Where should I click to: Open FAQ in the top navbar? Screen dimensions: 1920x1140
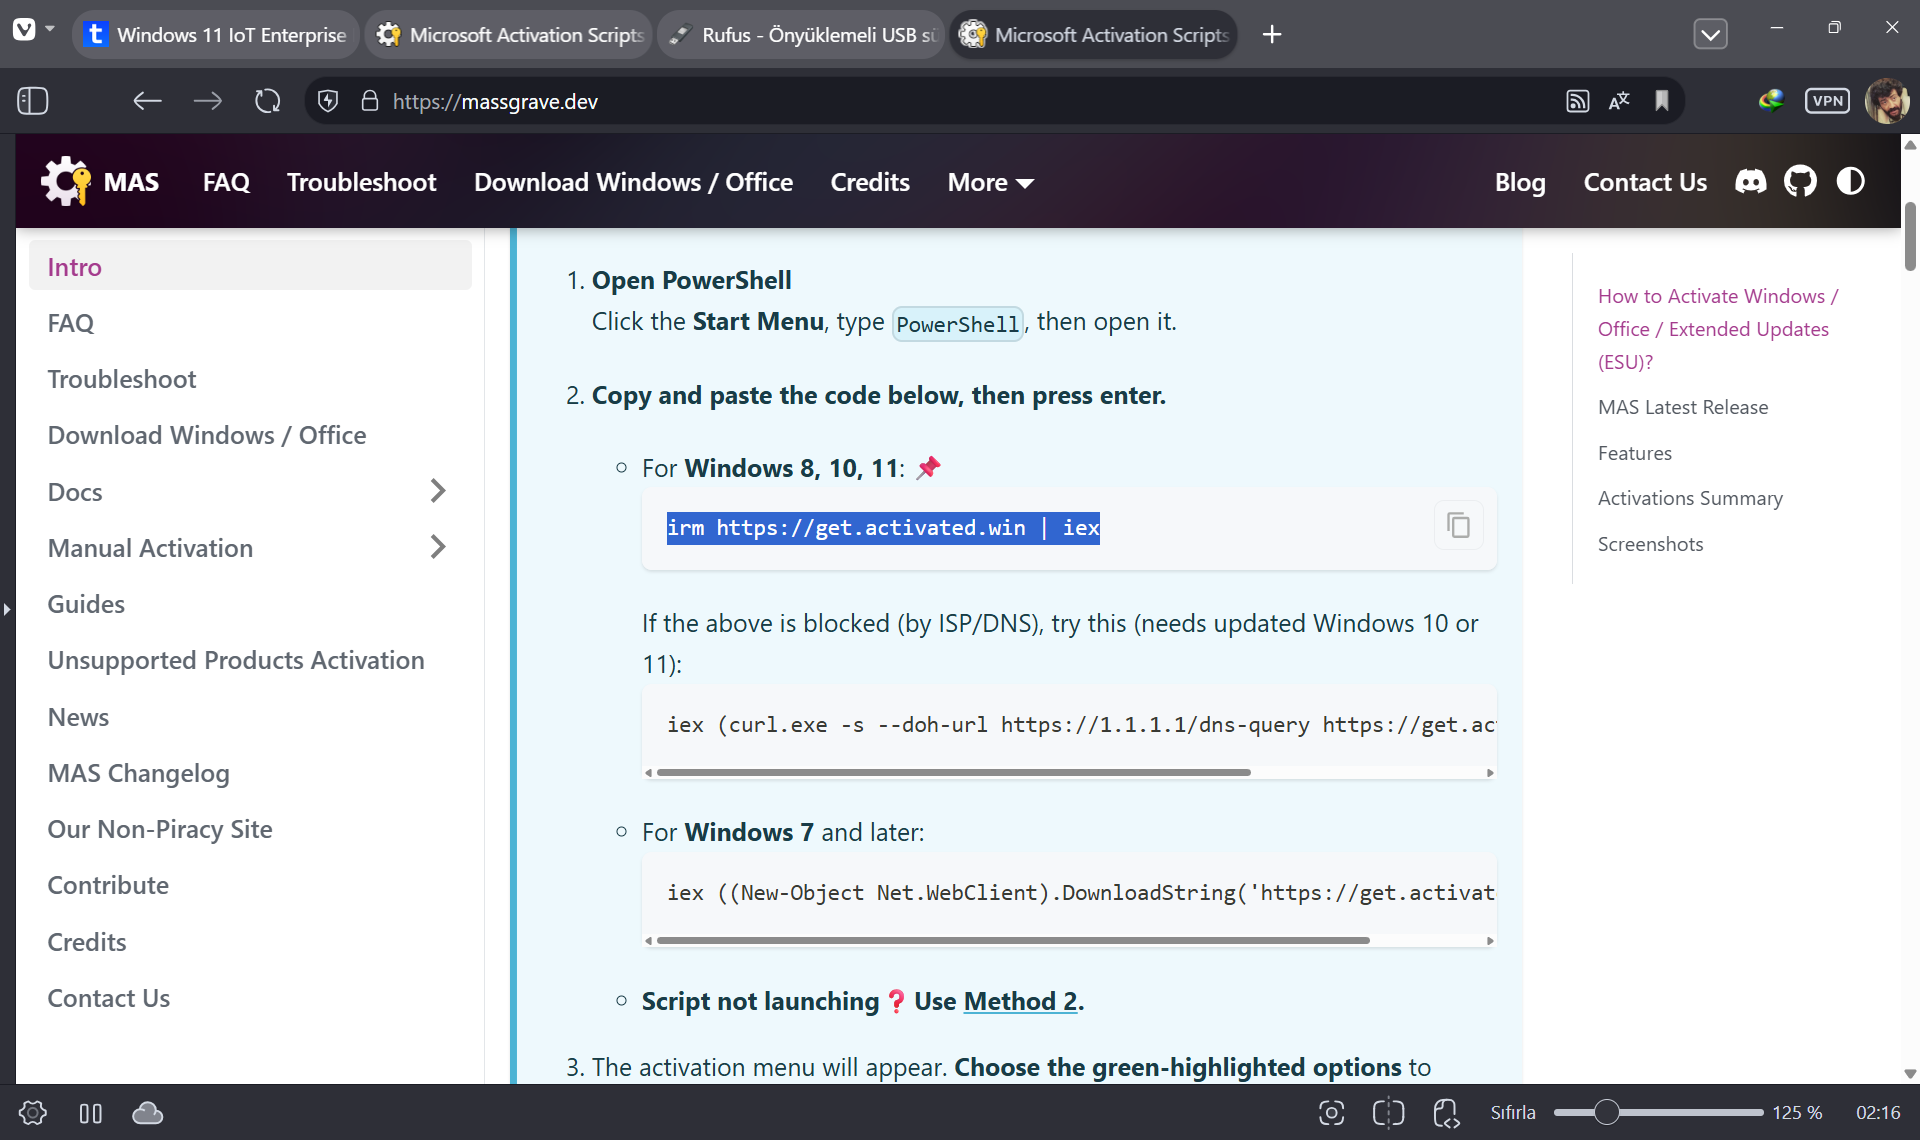pyautogui.click(x=226, y=182)
